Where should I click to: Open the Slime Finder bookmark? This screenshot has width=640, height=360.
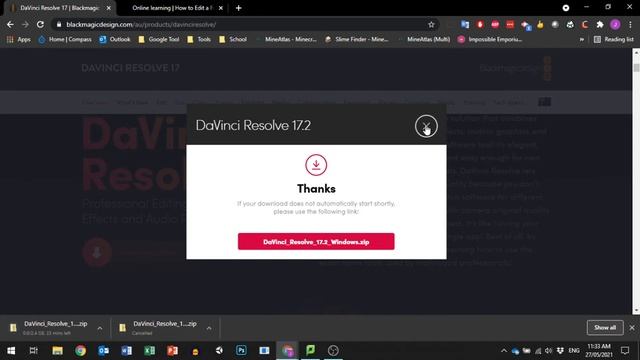tap(357, 39)
